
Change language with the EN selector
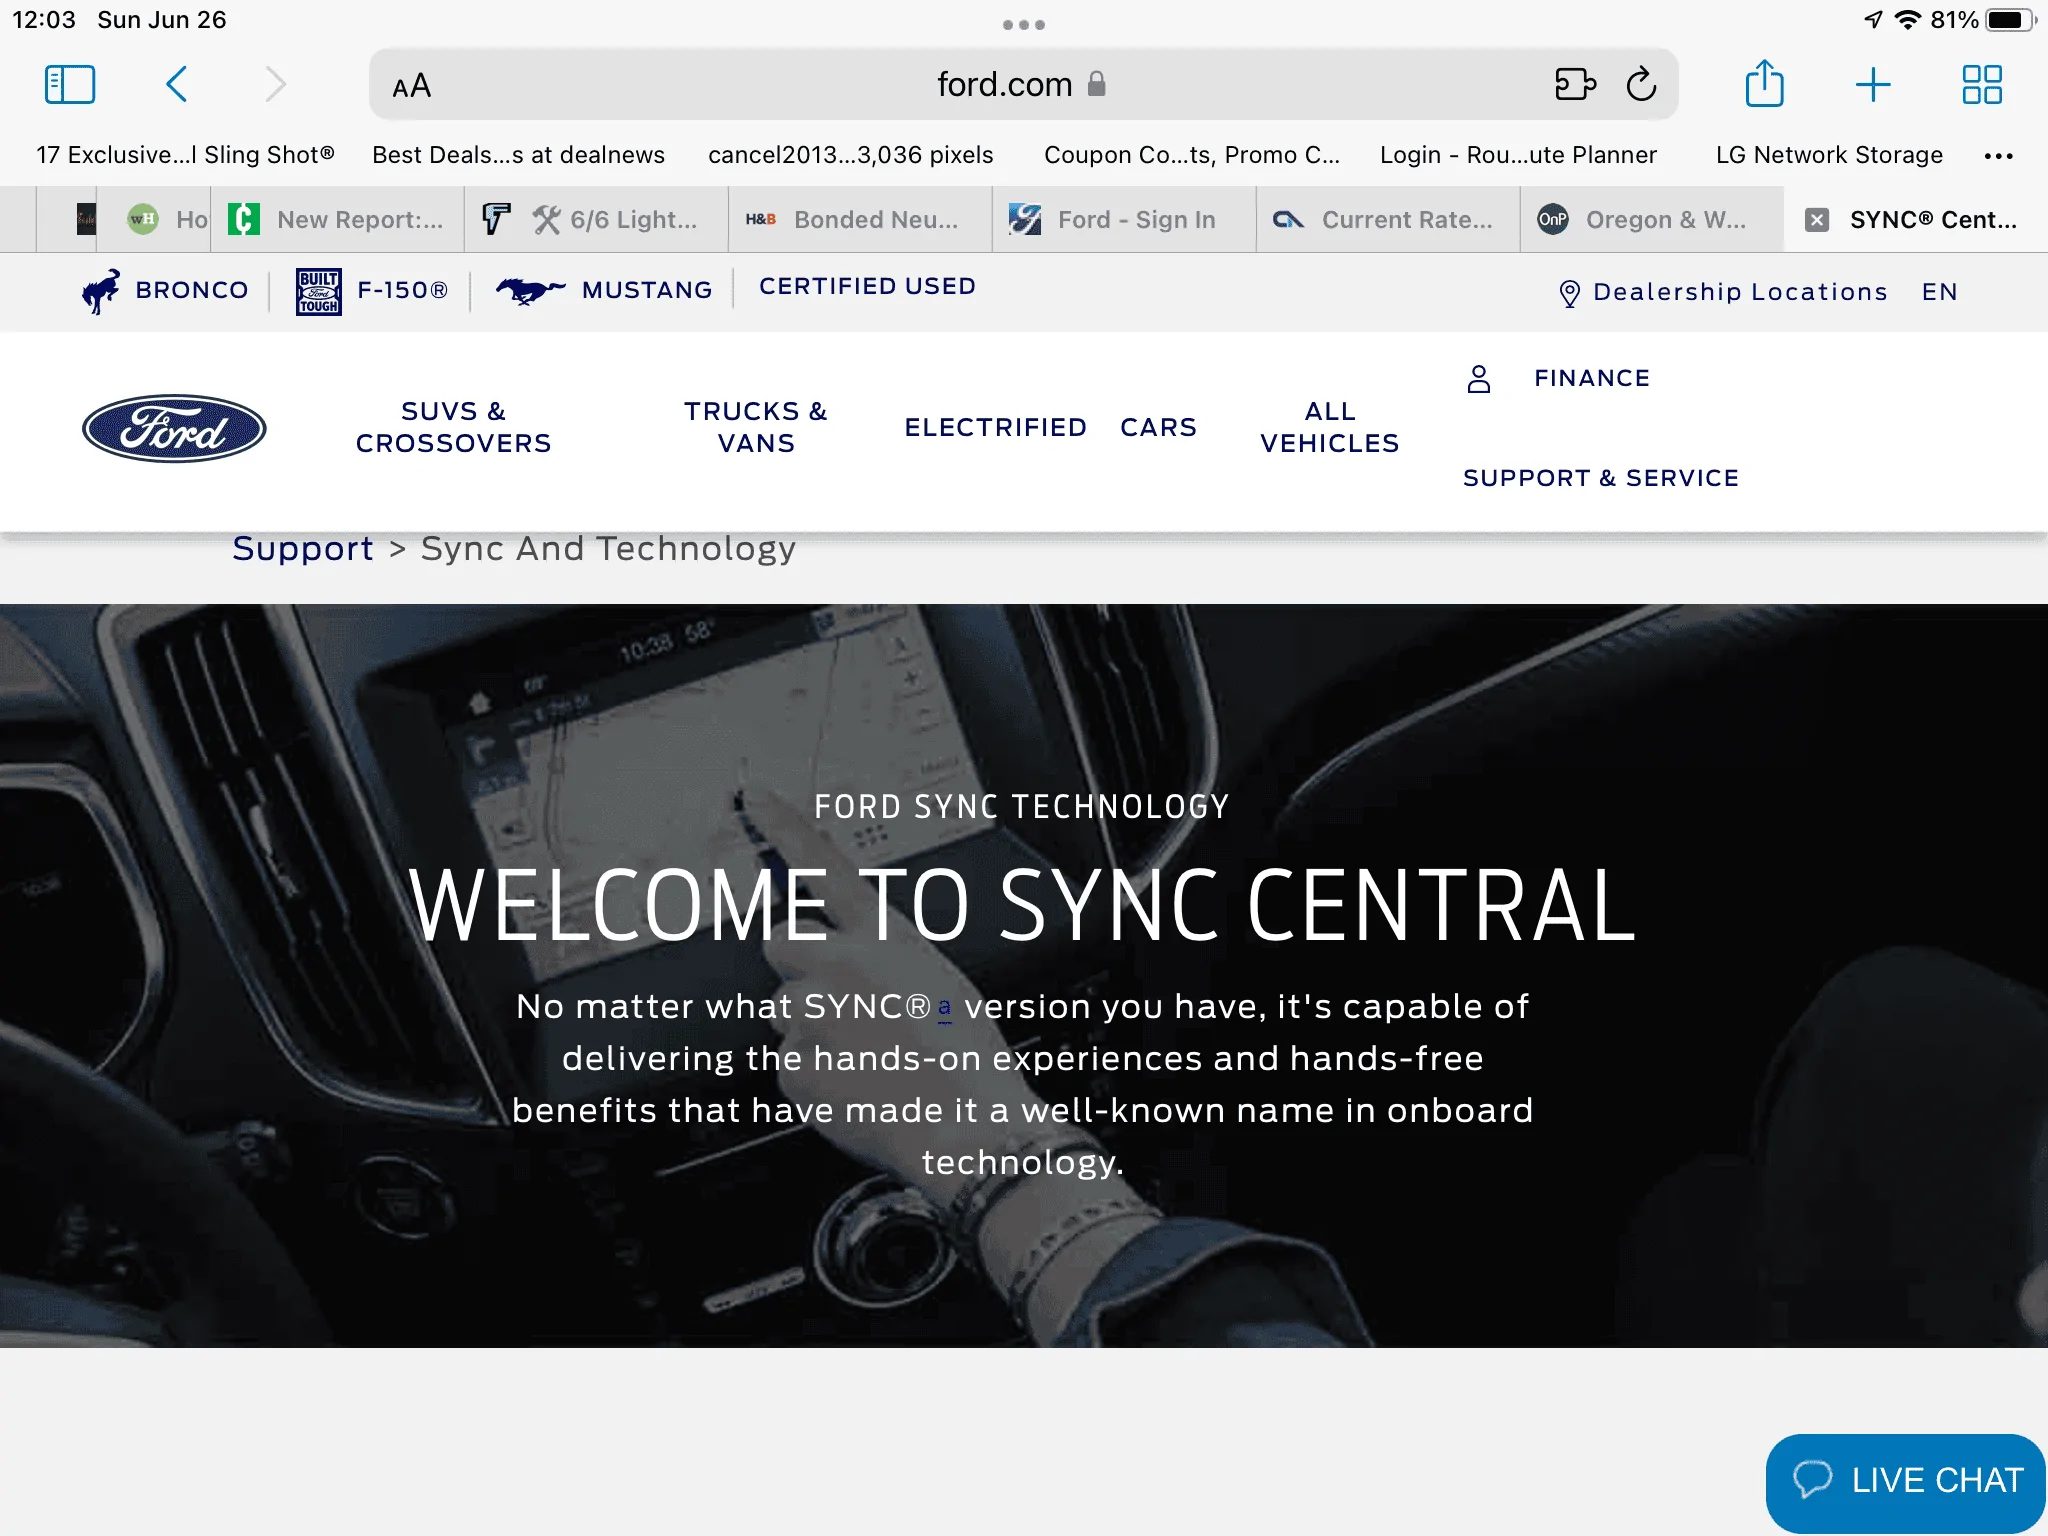tap(1939, 292)
